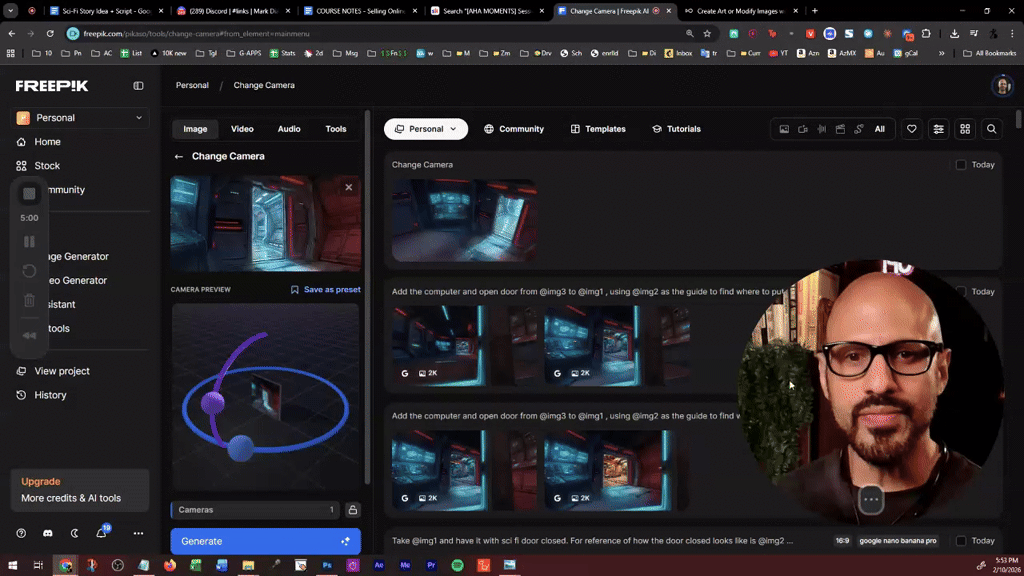Open the apps grid icon near search
The width and height of the screenshot is (1024, 576).
(964, 129)
